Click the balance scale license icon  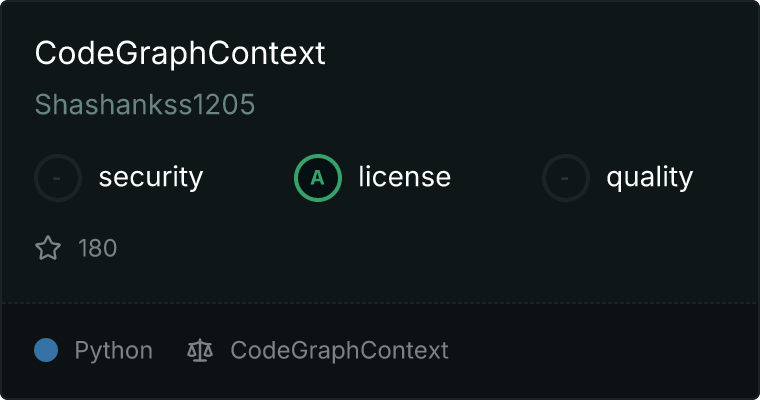point(200,351)
